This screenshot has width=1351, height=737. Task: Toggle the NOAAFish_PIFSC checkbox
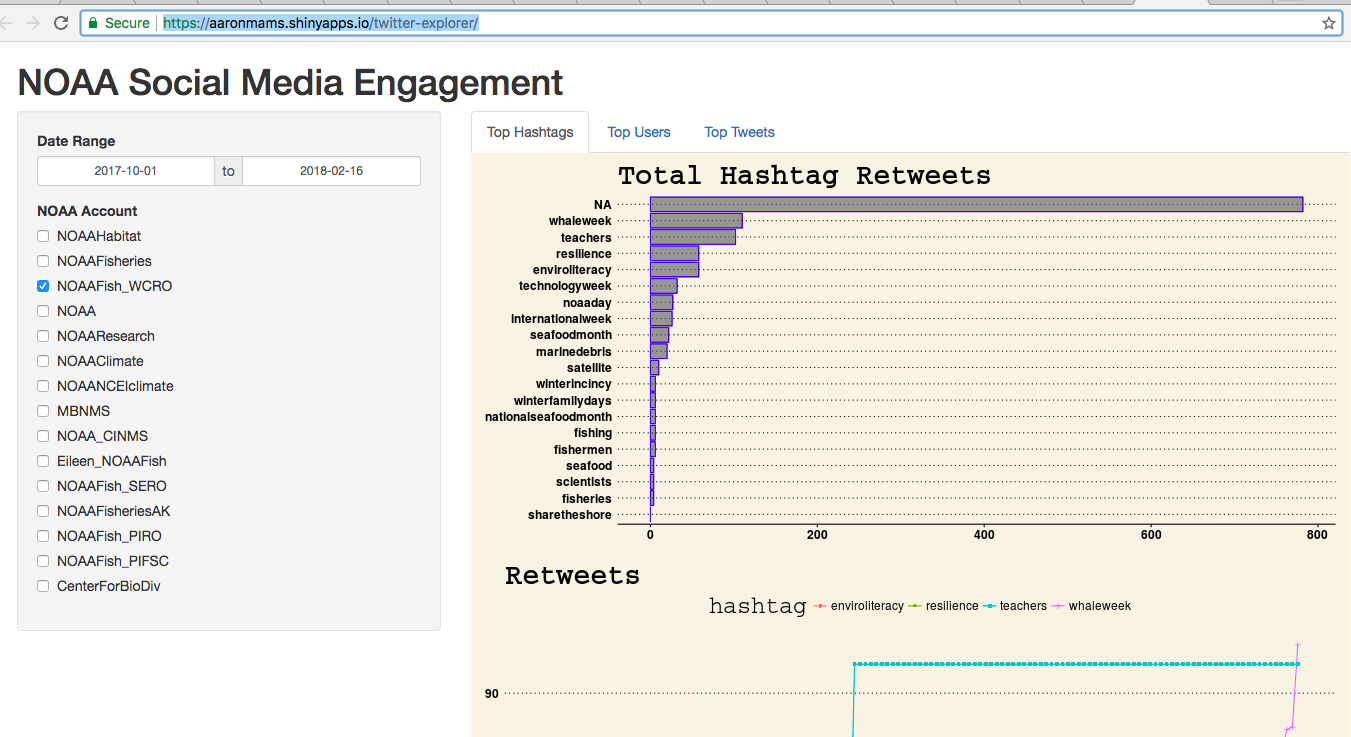(x=43, y=561)
